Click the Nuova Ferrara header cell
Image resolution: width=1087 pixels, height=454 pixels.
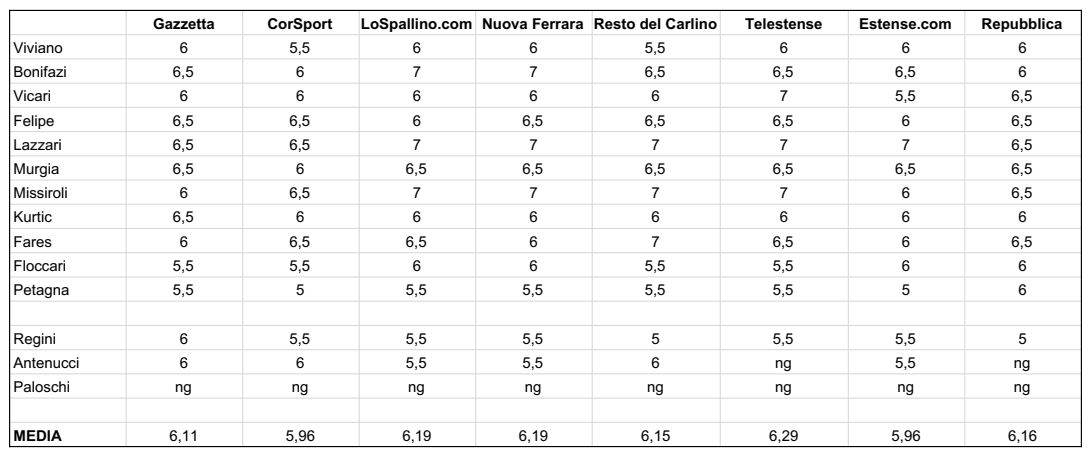(x=532, y=24)
